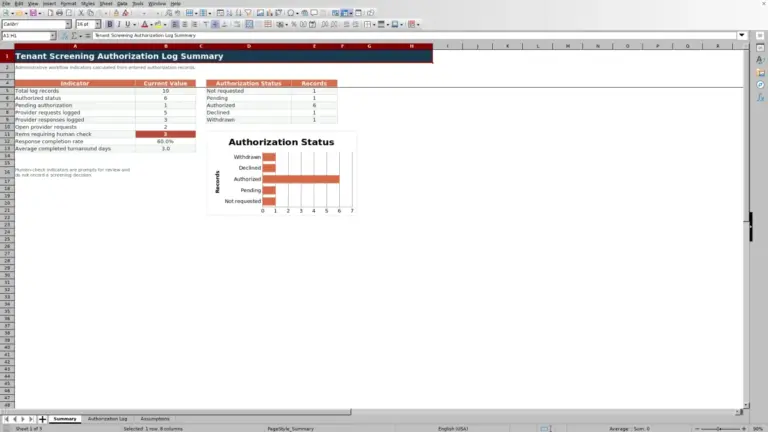
Task: Open Find and Replace icon
Action: pos(168,13)
